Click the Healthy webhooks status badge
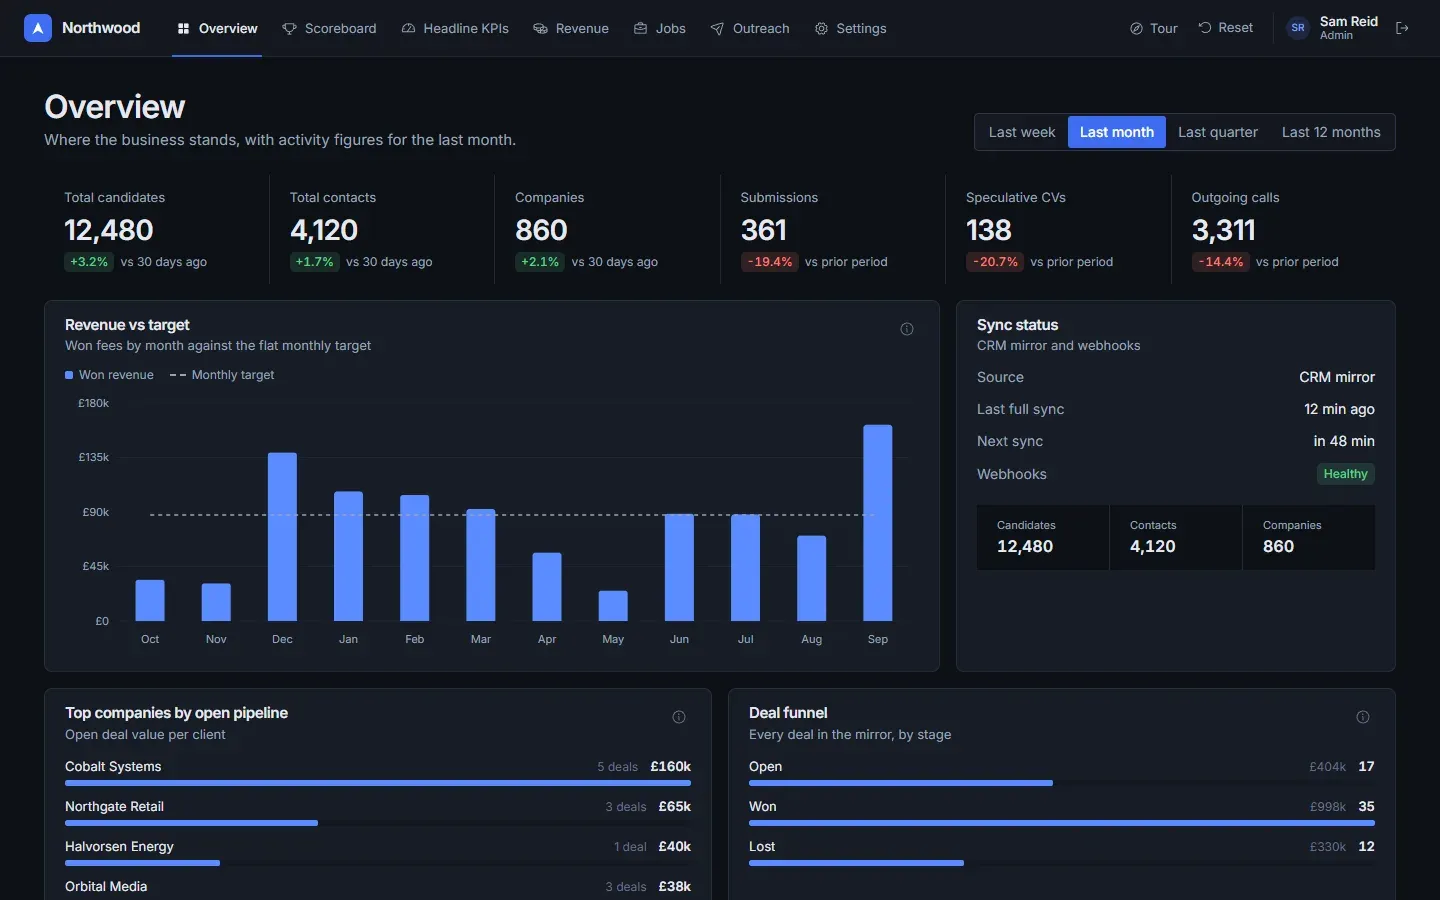This screenshot has height=900, width=1440. pyautogui.click(x=1346, y=474)
